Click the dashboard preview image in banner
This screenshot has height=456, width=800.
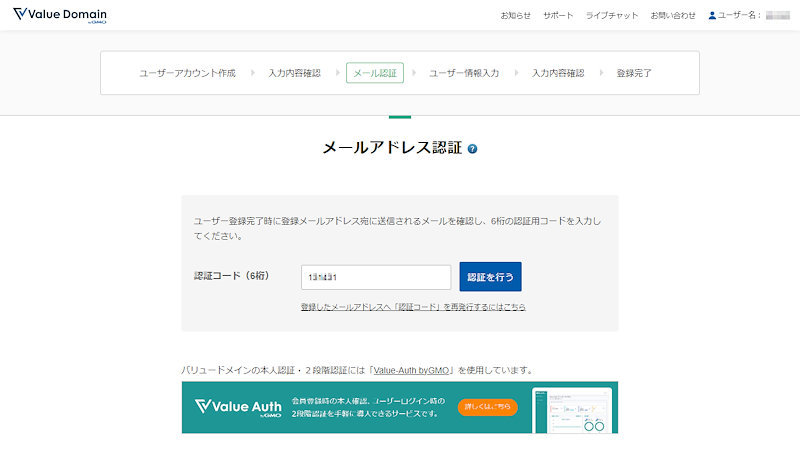click(x=571, y=410)
